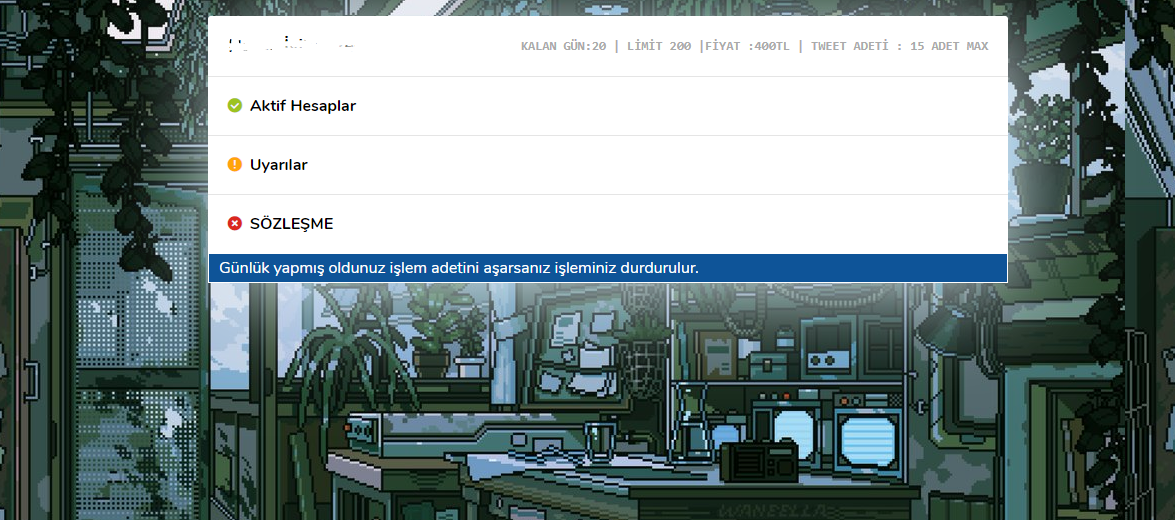
Task: Click the 'LİMİT 200' text in header
Action: tap(659, 46)
